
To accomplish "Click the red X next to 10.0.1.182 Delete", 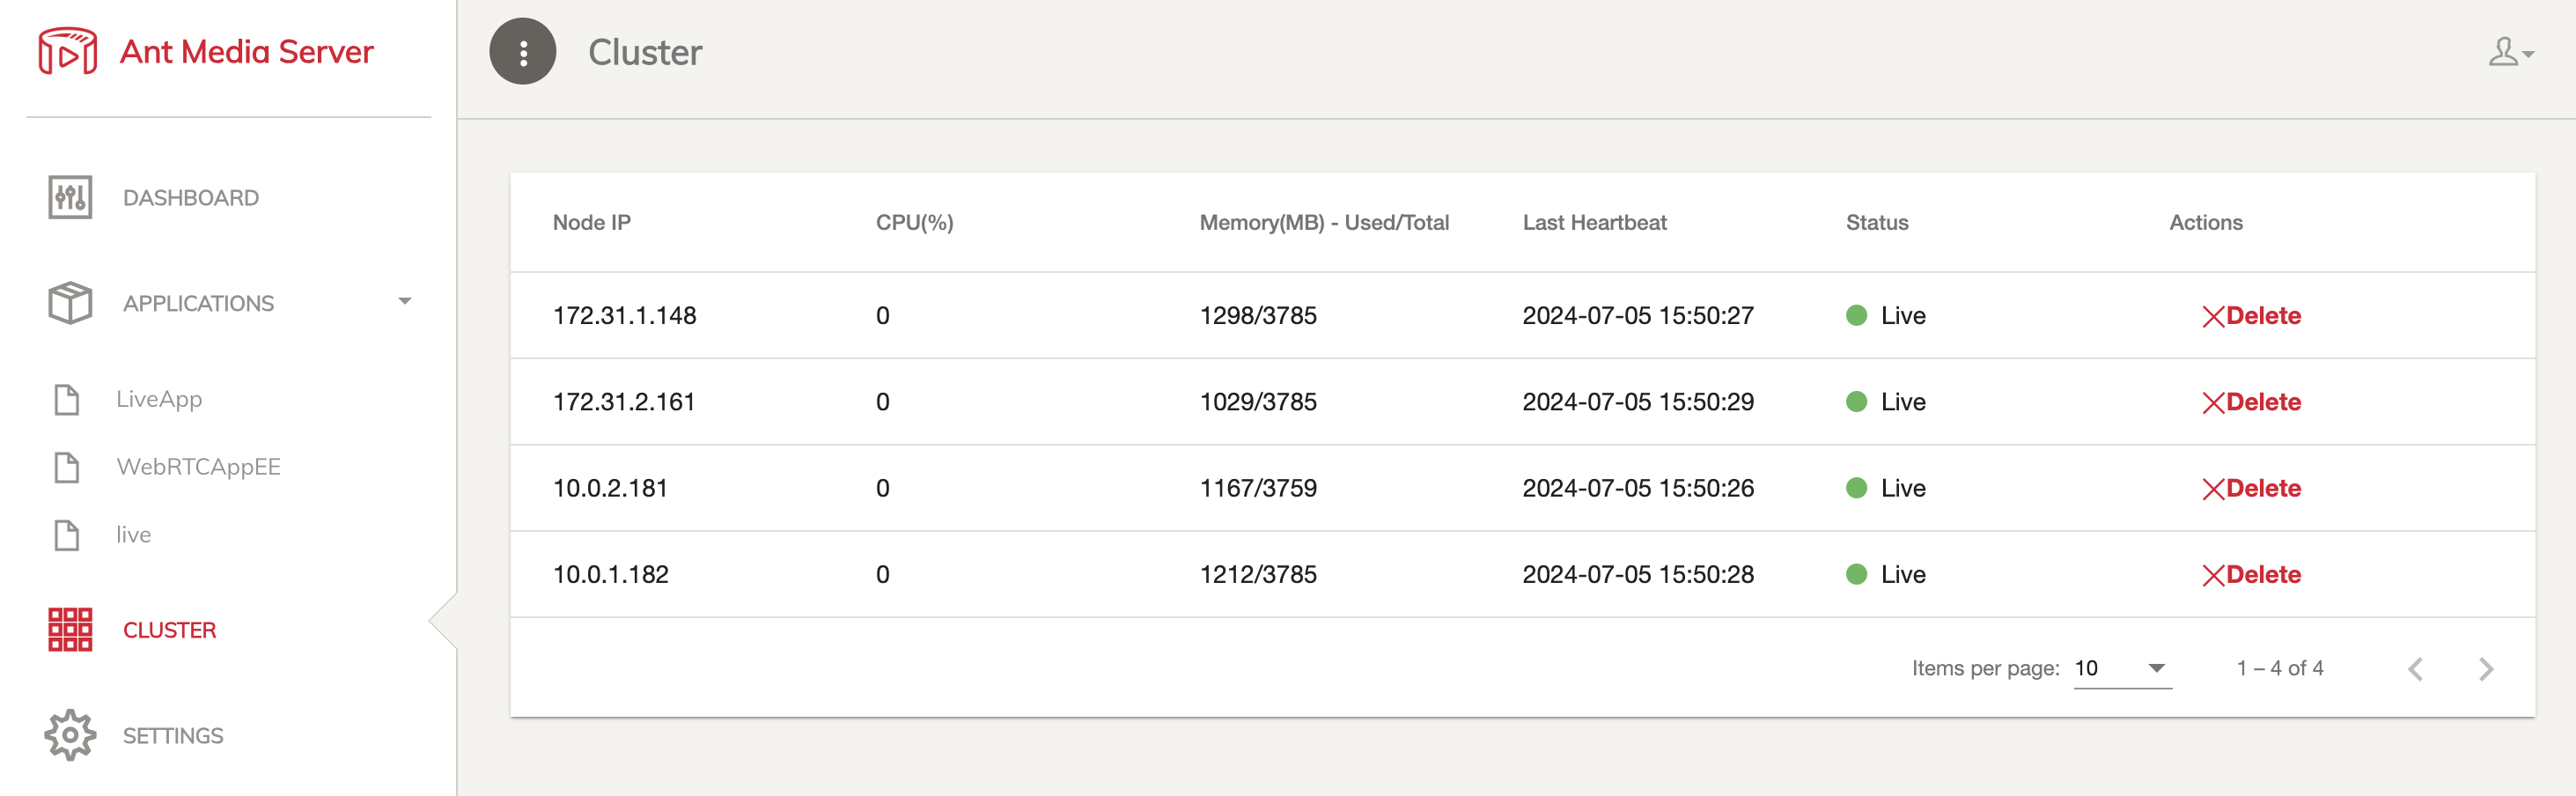I will pos(2213,575).
